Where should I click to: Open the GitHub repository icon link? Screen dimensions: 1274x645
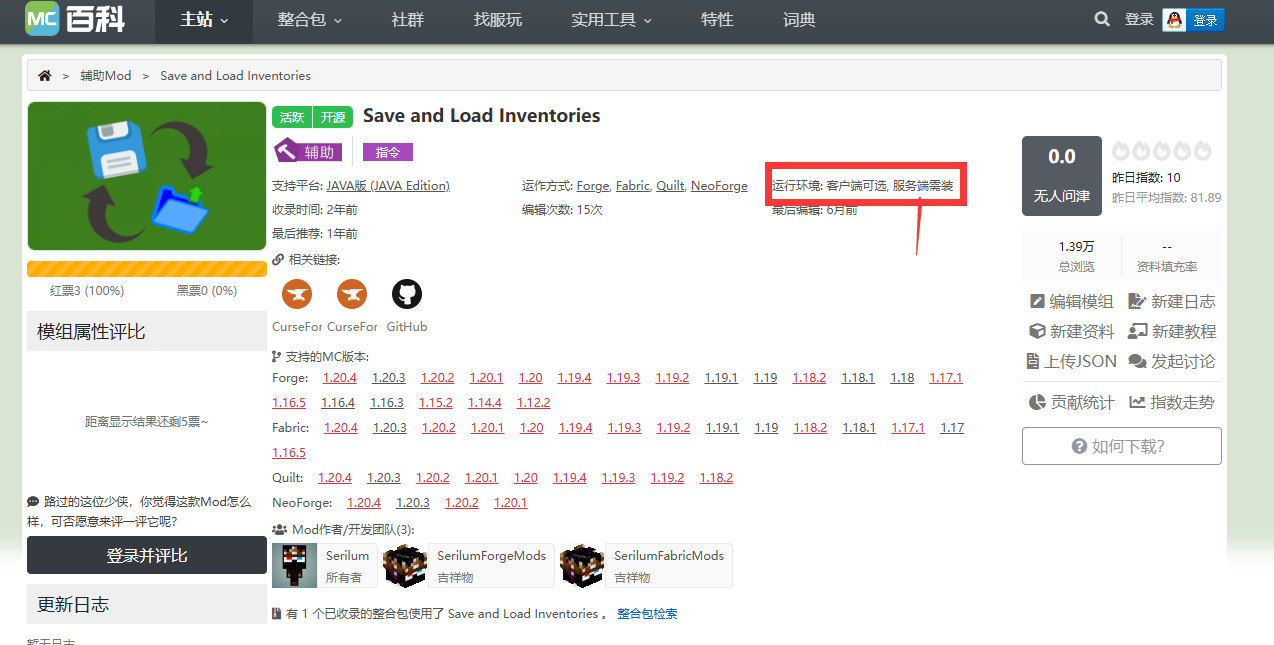click(406, 294)
